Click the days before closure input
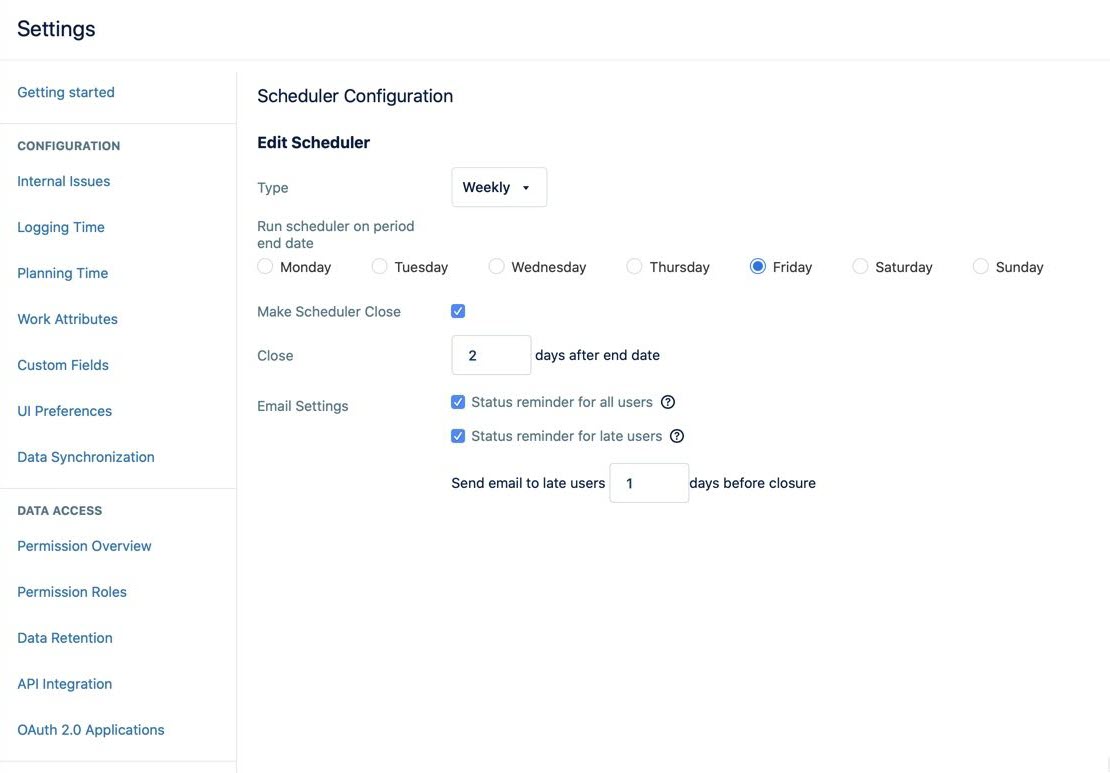Image resolution: width=1110 pixels, height=773 pixels. (x=649, y=482)
